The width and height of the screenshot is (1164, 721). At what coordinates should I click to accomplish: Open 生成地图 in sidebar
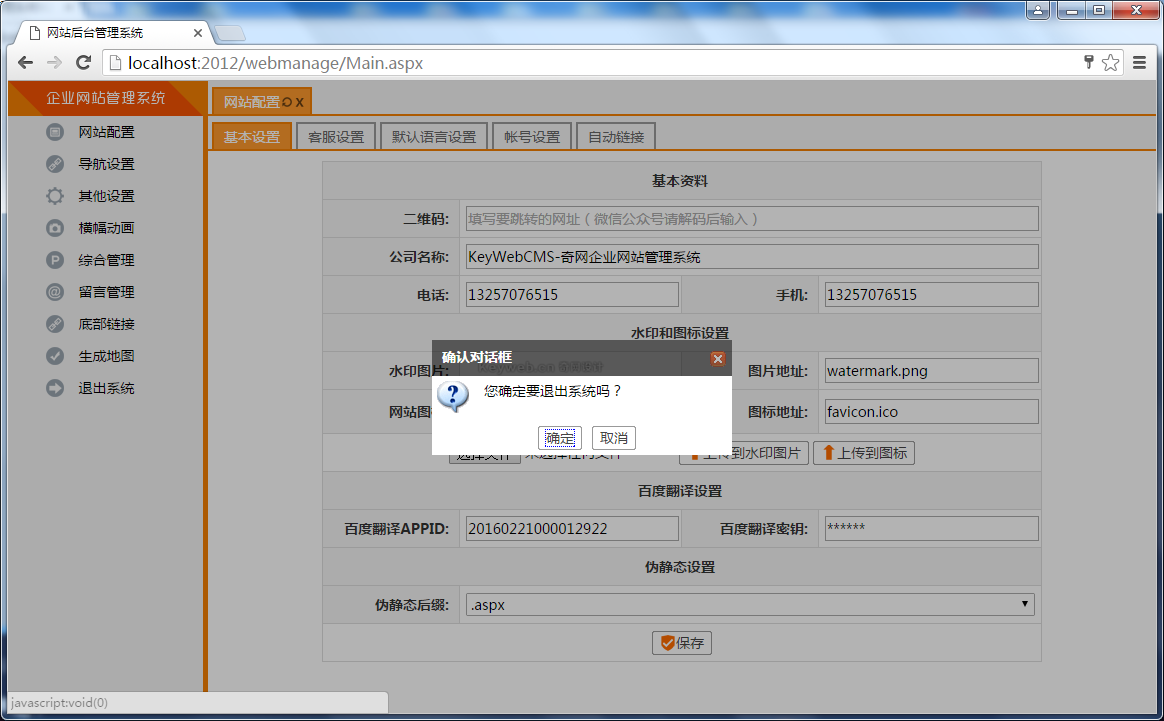click(x=106, y=356)
